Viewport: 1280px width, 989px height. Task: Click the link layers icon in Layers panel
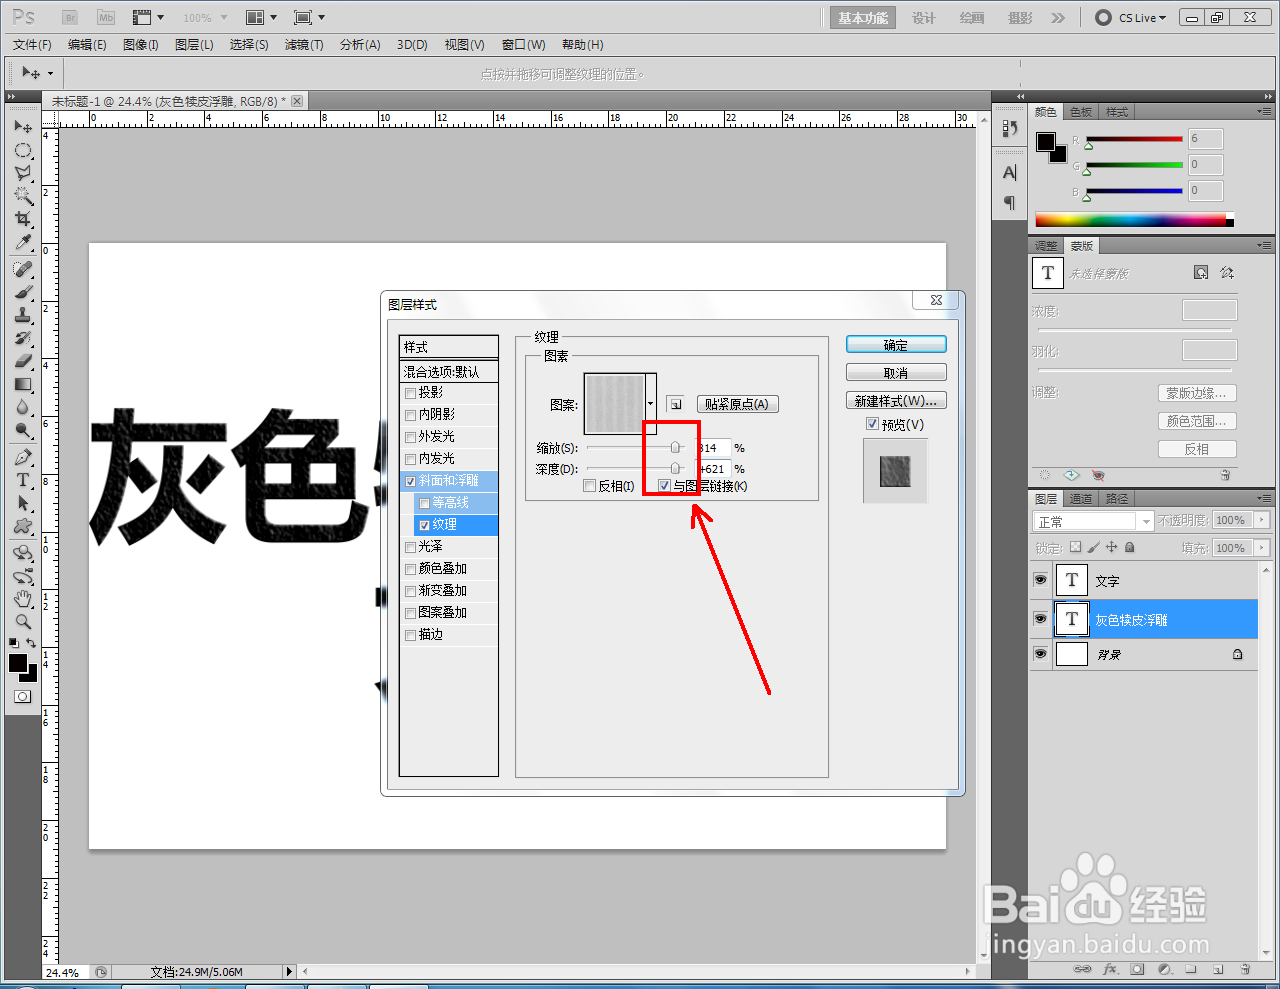pyautogui.click(x=1082, y=969)
